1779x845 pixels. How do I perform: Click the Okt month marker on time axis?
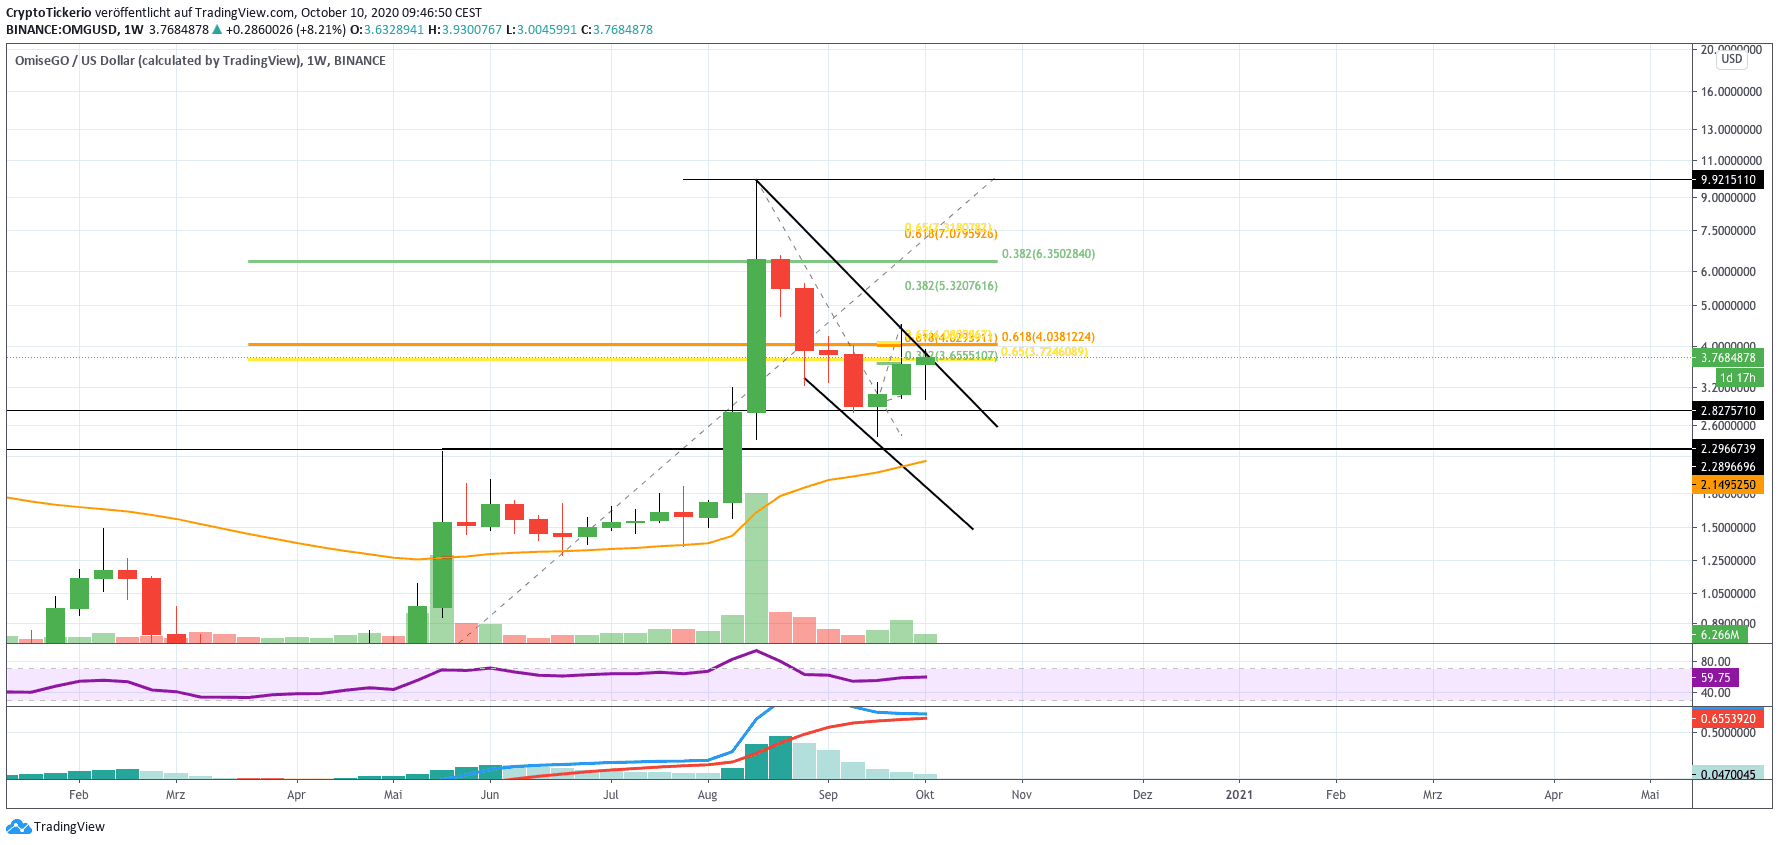pyautogui.click(x=925, y=795)
